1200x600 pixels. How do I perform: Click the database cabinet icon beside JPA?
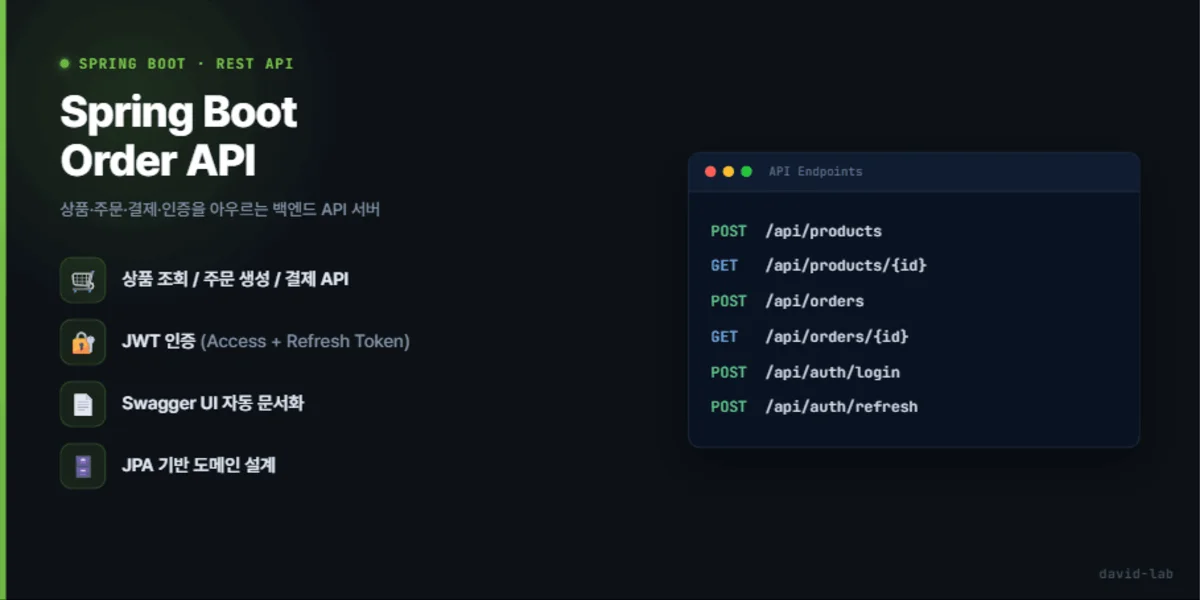coord(83,466)
